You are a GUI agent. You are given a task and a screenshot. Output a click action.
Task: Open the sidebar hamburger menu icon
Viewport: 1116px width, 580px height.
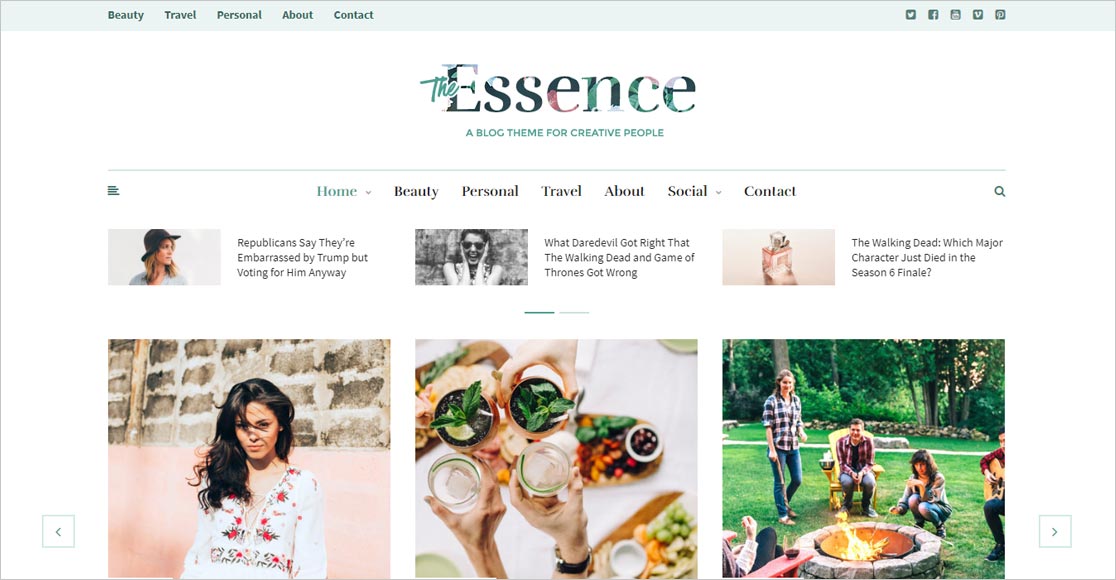point(113,191)
